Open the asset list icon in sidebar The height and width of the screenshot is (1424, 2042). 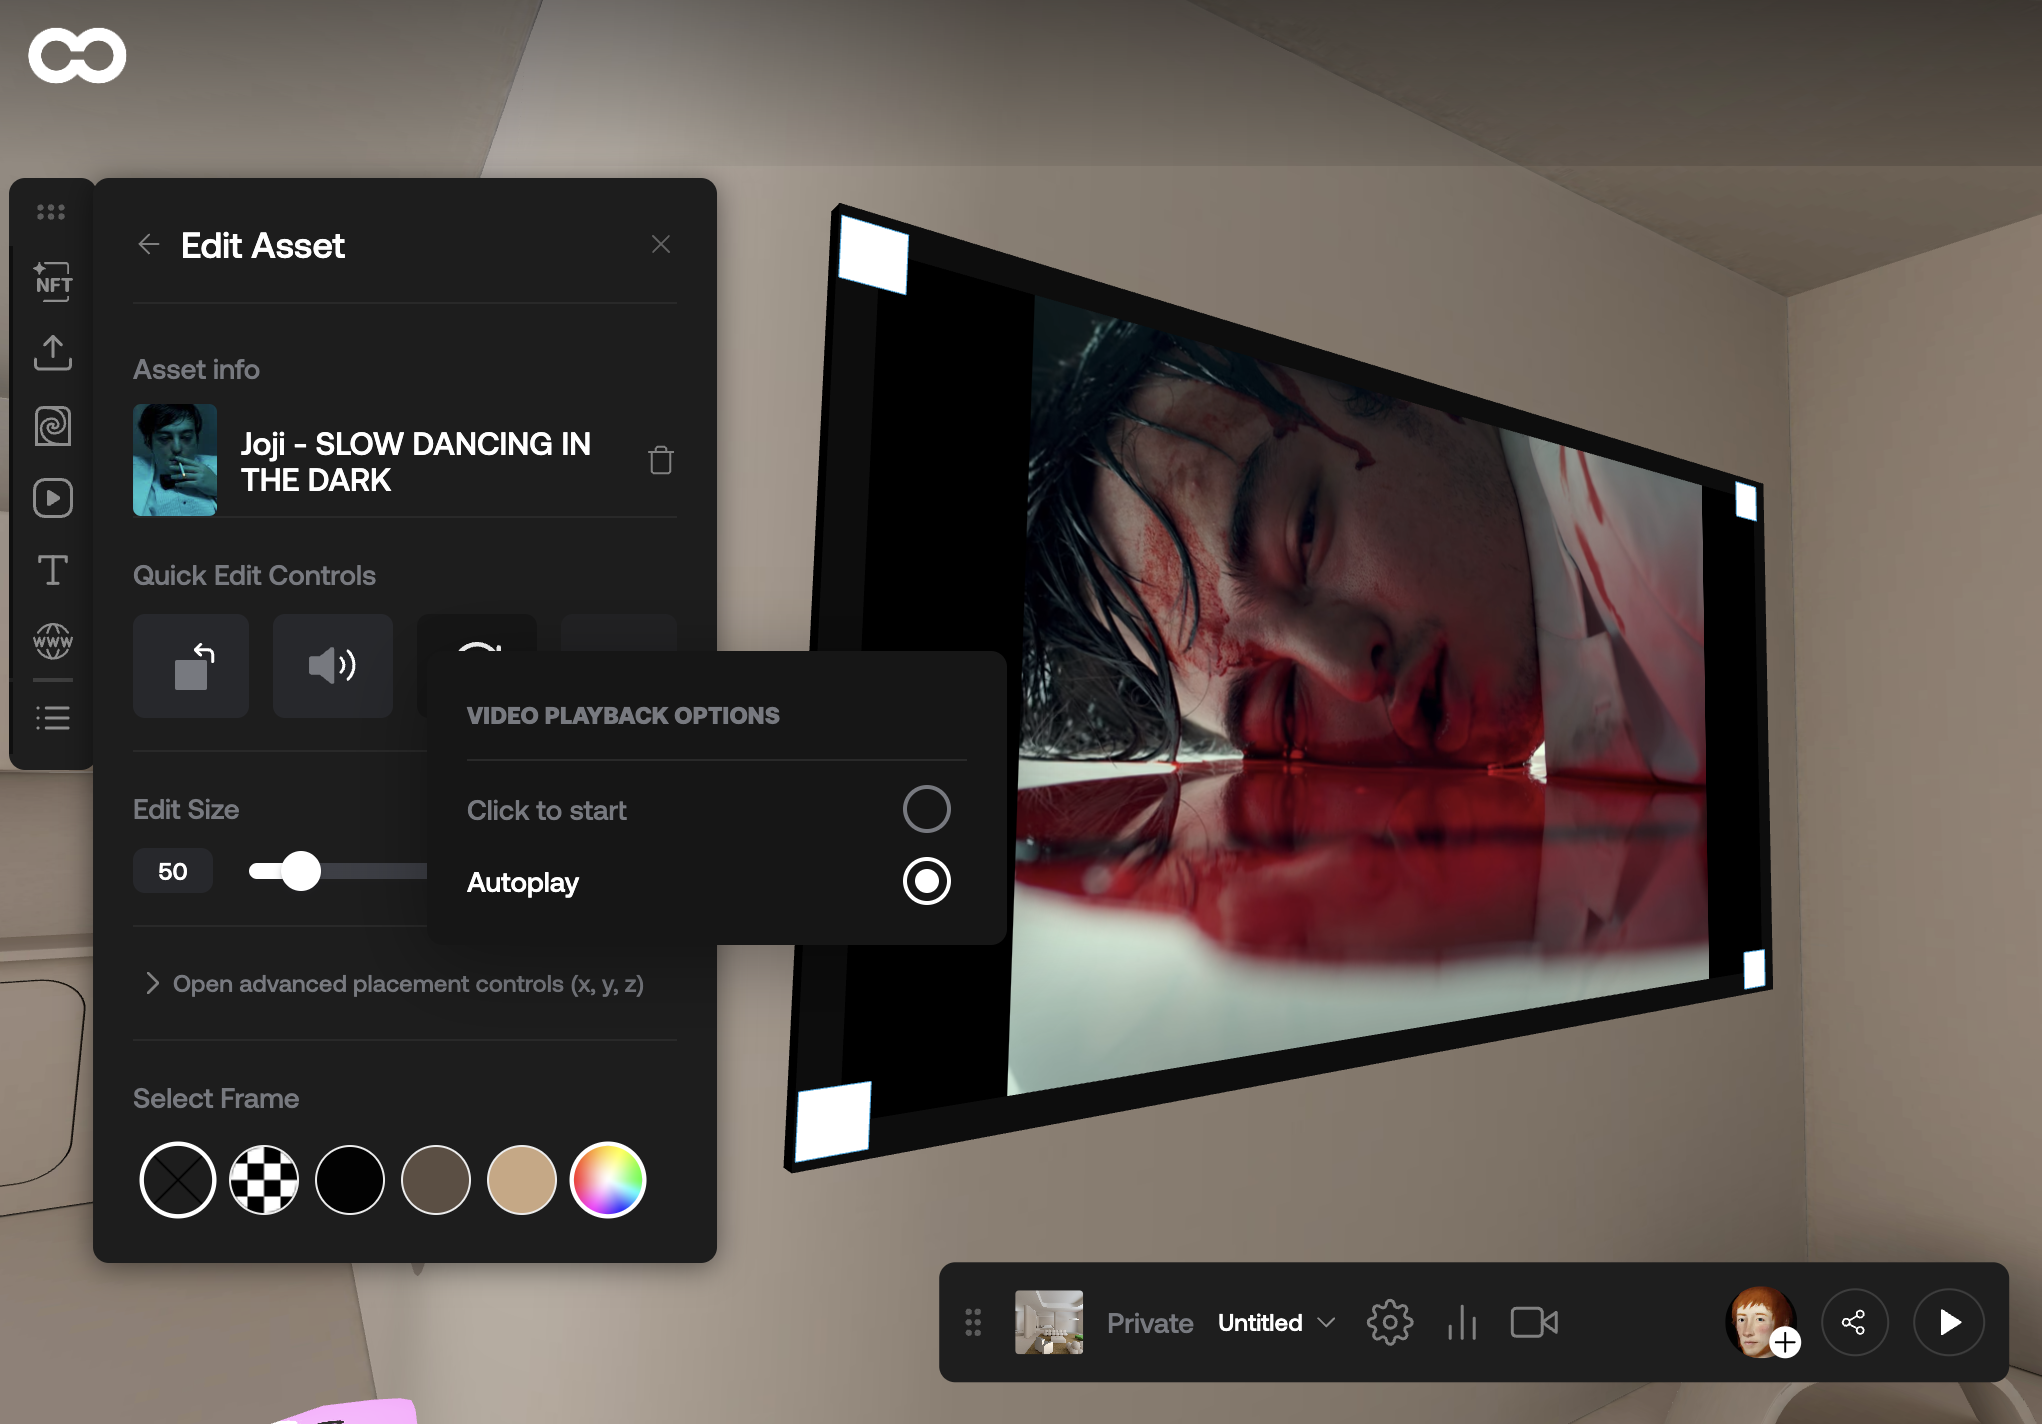point(53,718)
